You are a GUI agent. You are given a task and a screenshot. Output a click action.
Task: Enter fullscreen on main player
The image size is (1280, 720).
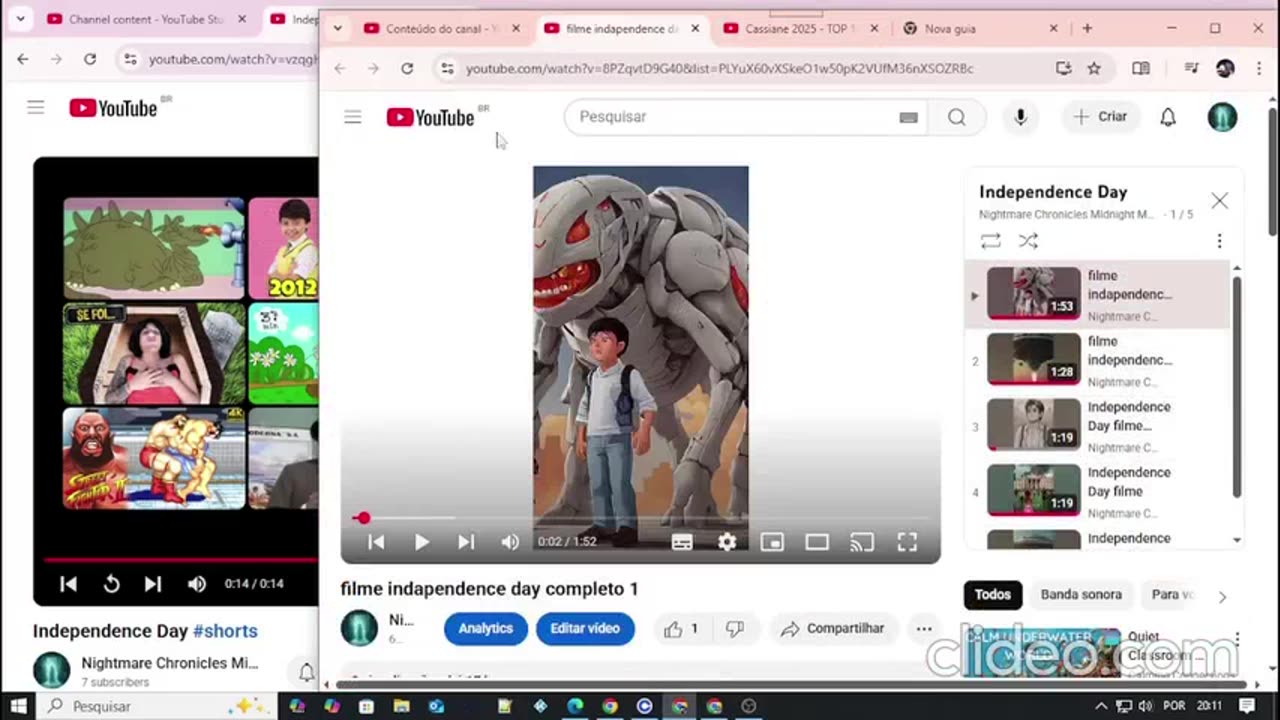[x=907, y=542]
